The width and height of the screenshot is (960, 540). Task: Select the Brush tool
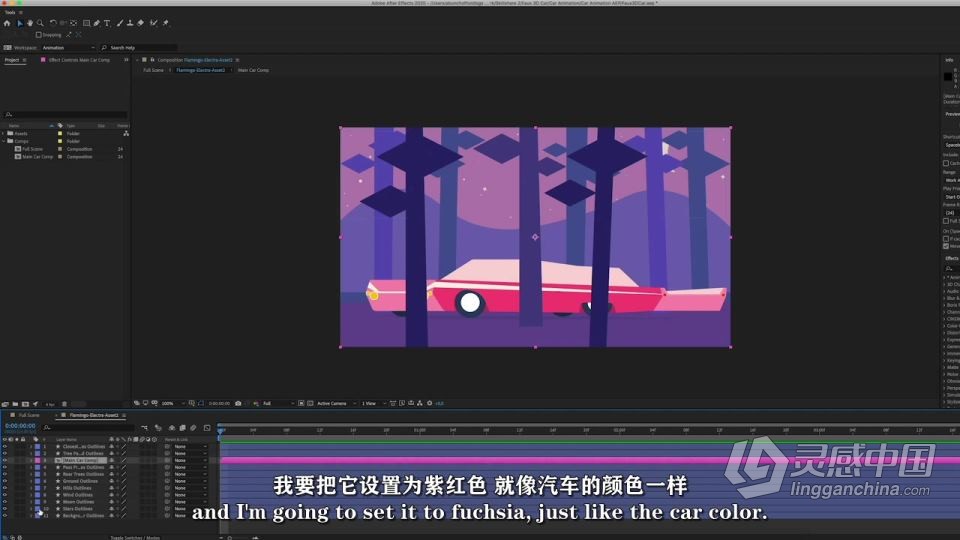coord(119,23)
